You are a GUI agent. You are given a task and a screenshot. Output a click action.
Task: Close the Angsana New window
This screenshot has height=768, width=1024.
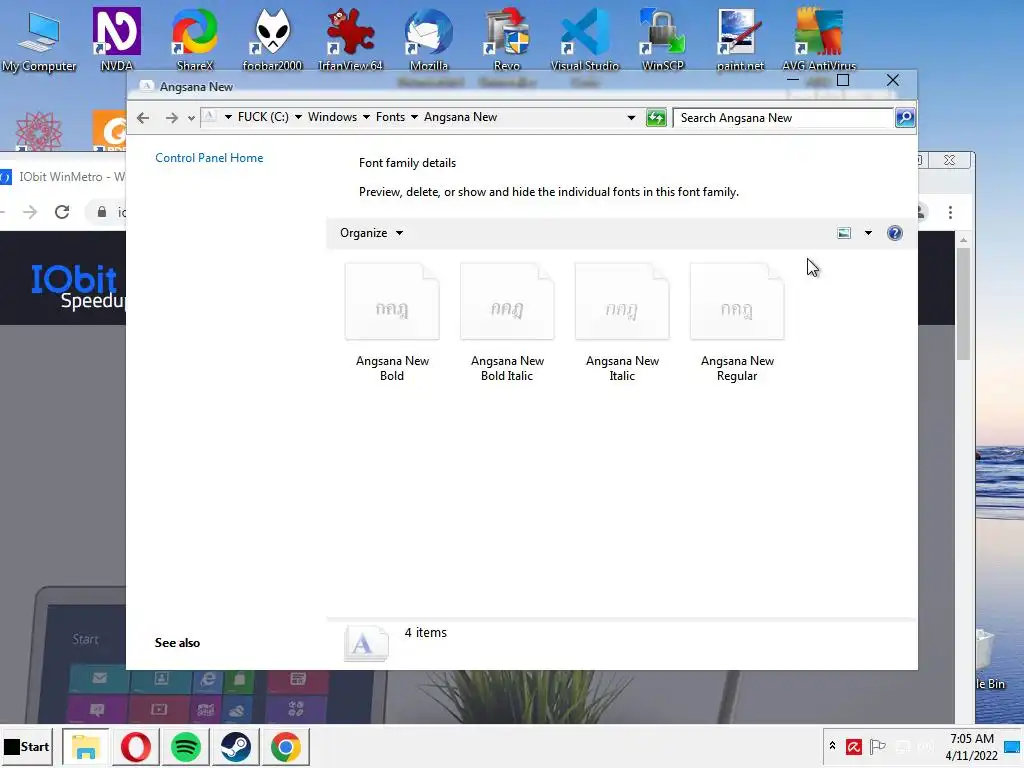coord(893,80)
